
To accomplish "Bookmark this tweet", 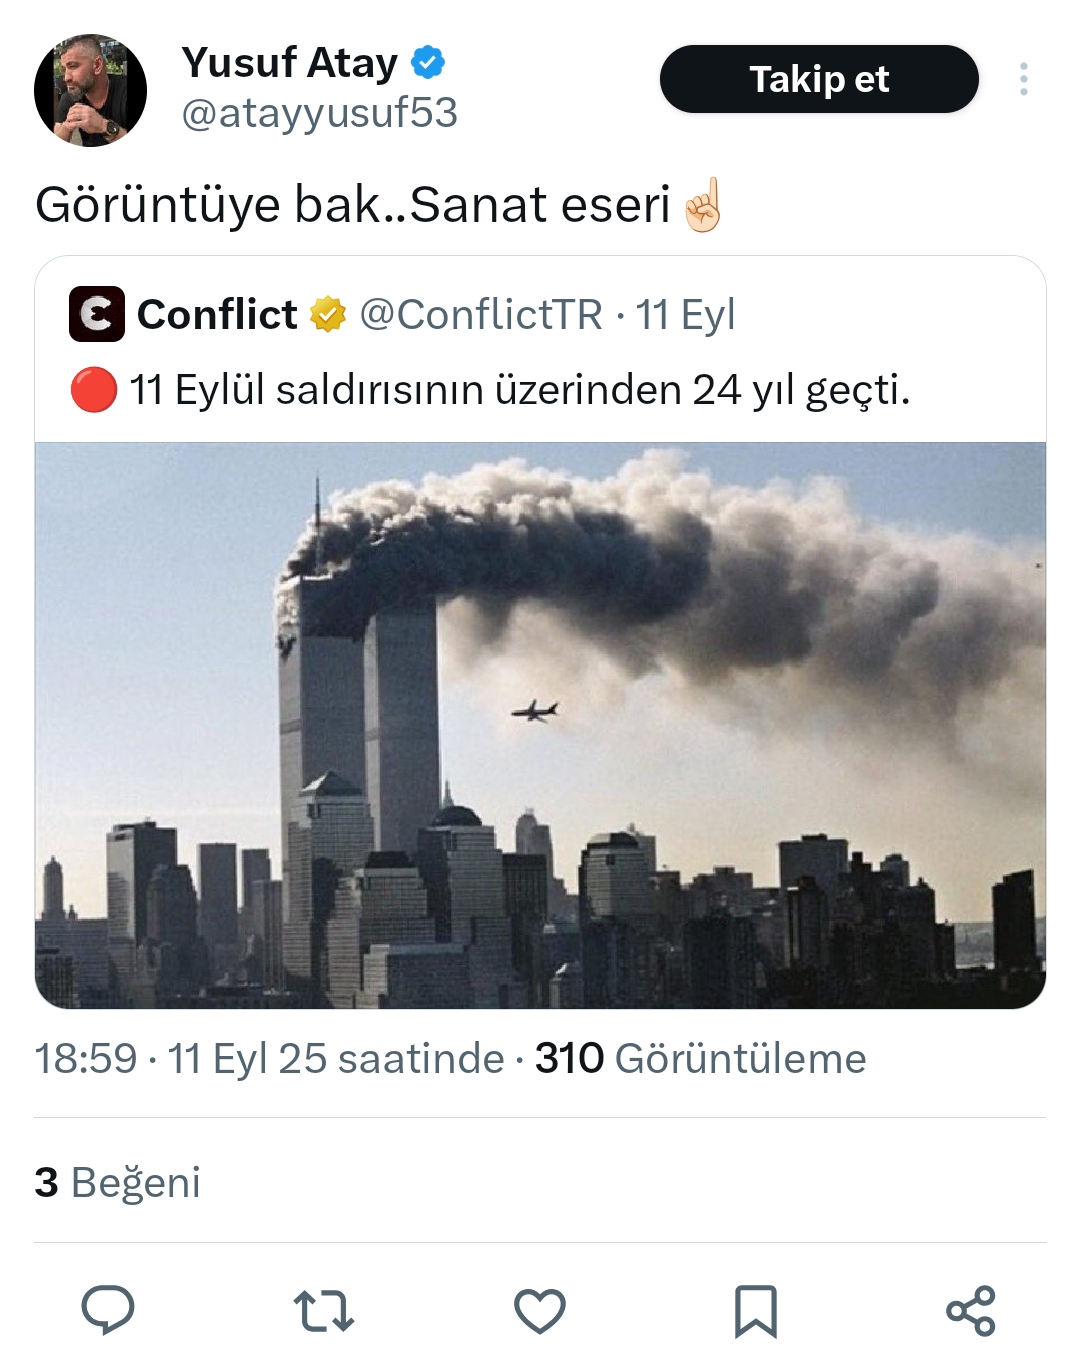I will point(755,1310).
